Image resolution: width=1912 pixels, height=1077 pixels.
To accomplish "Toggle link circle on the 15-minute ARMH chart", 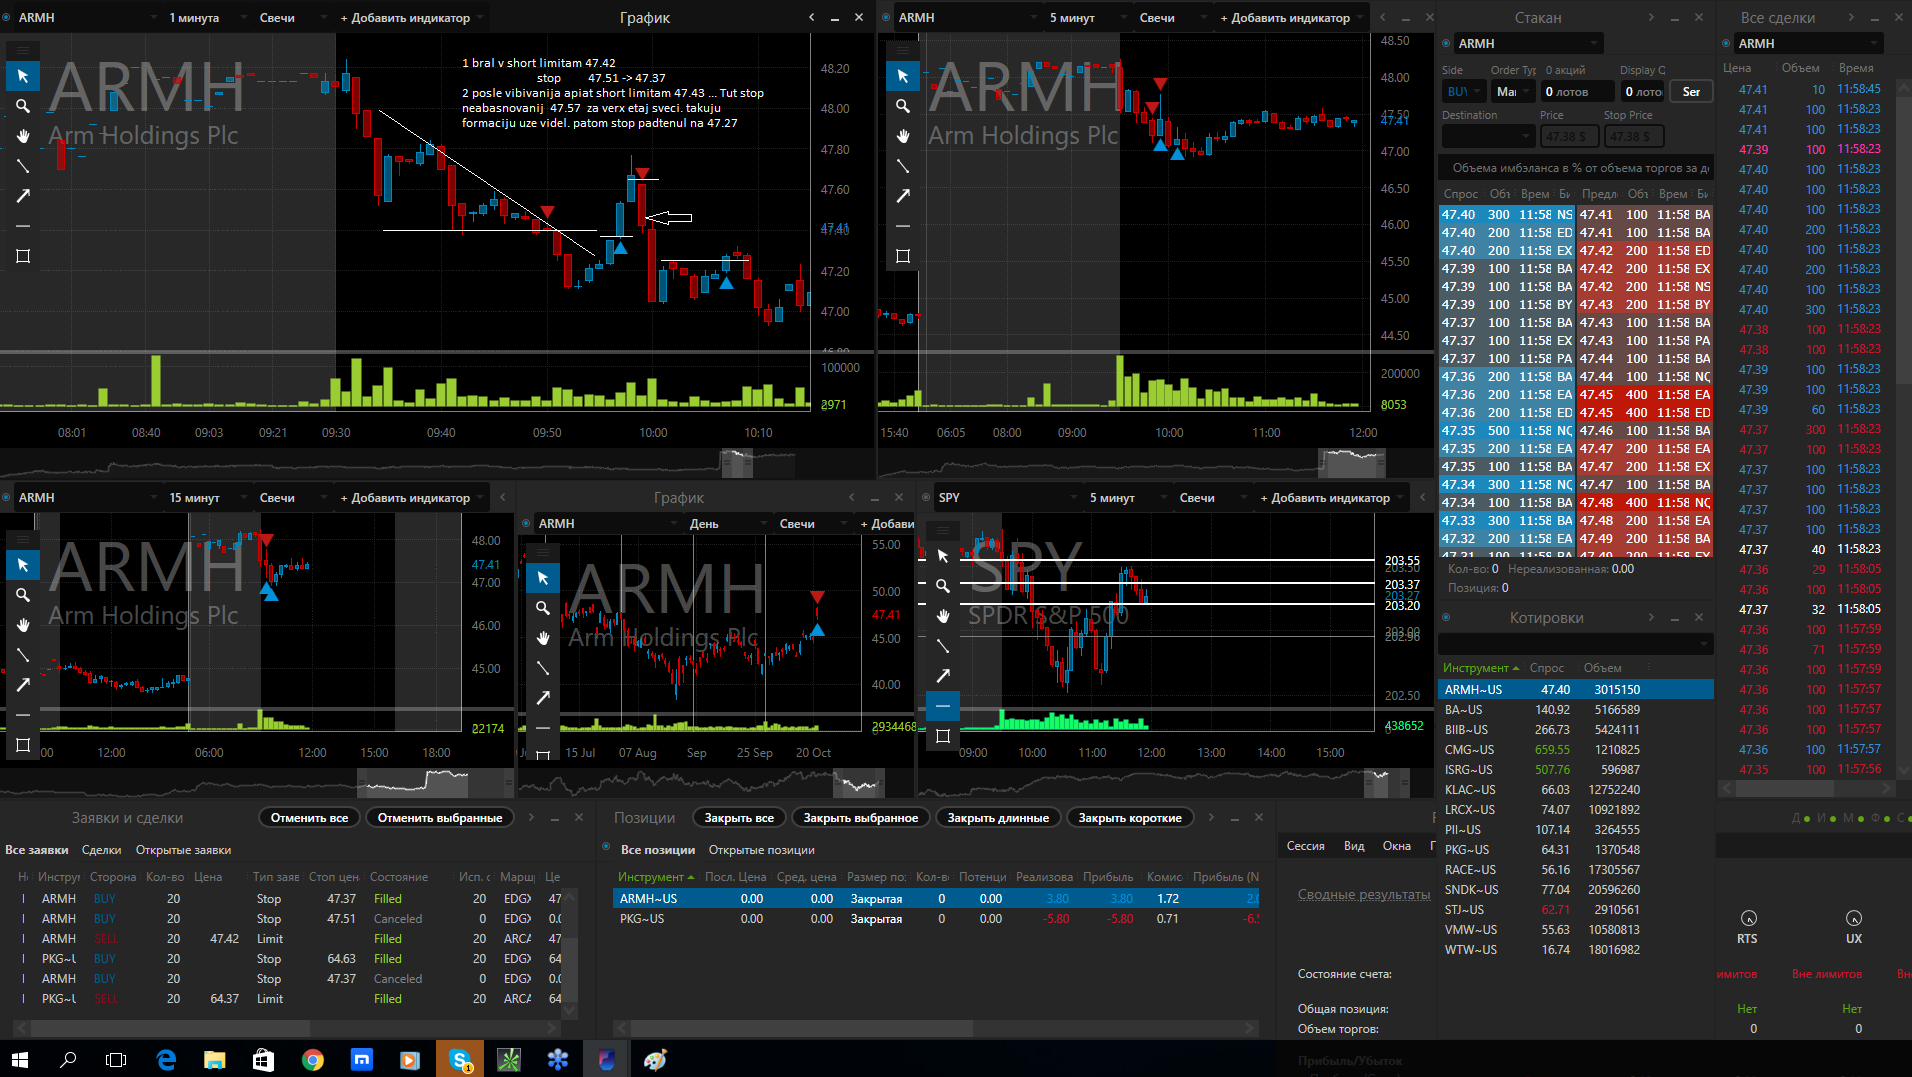I will point(6,497).
